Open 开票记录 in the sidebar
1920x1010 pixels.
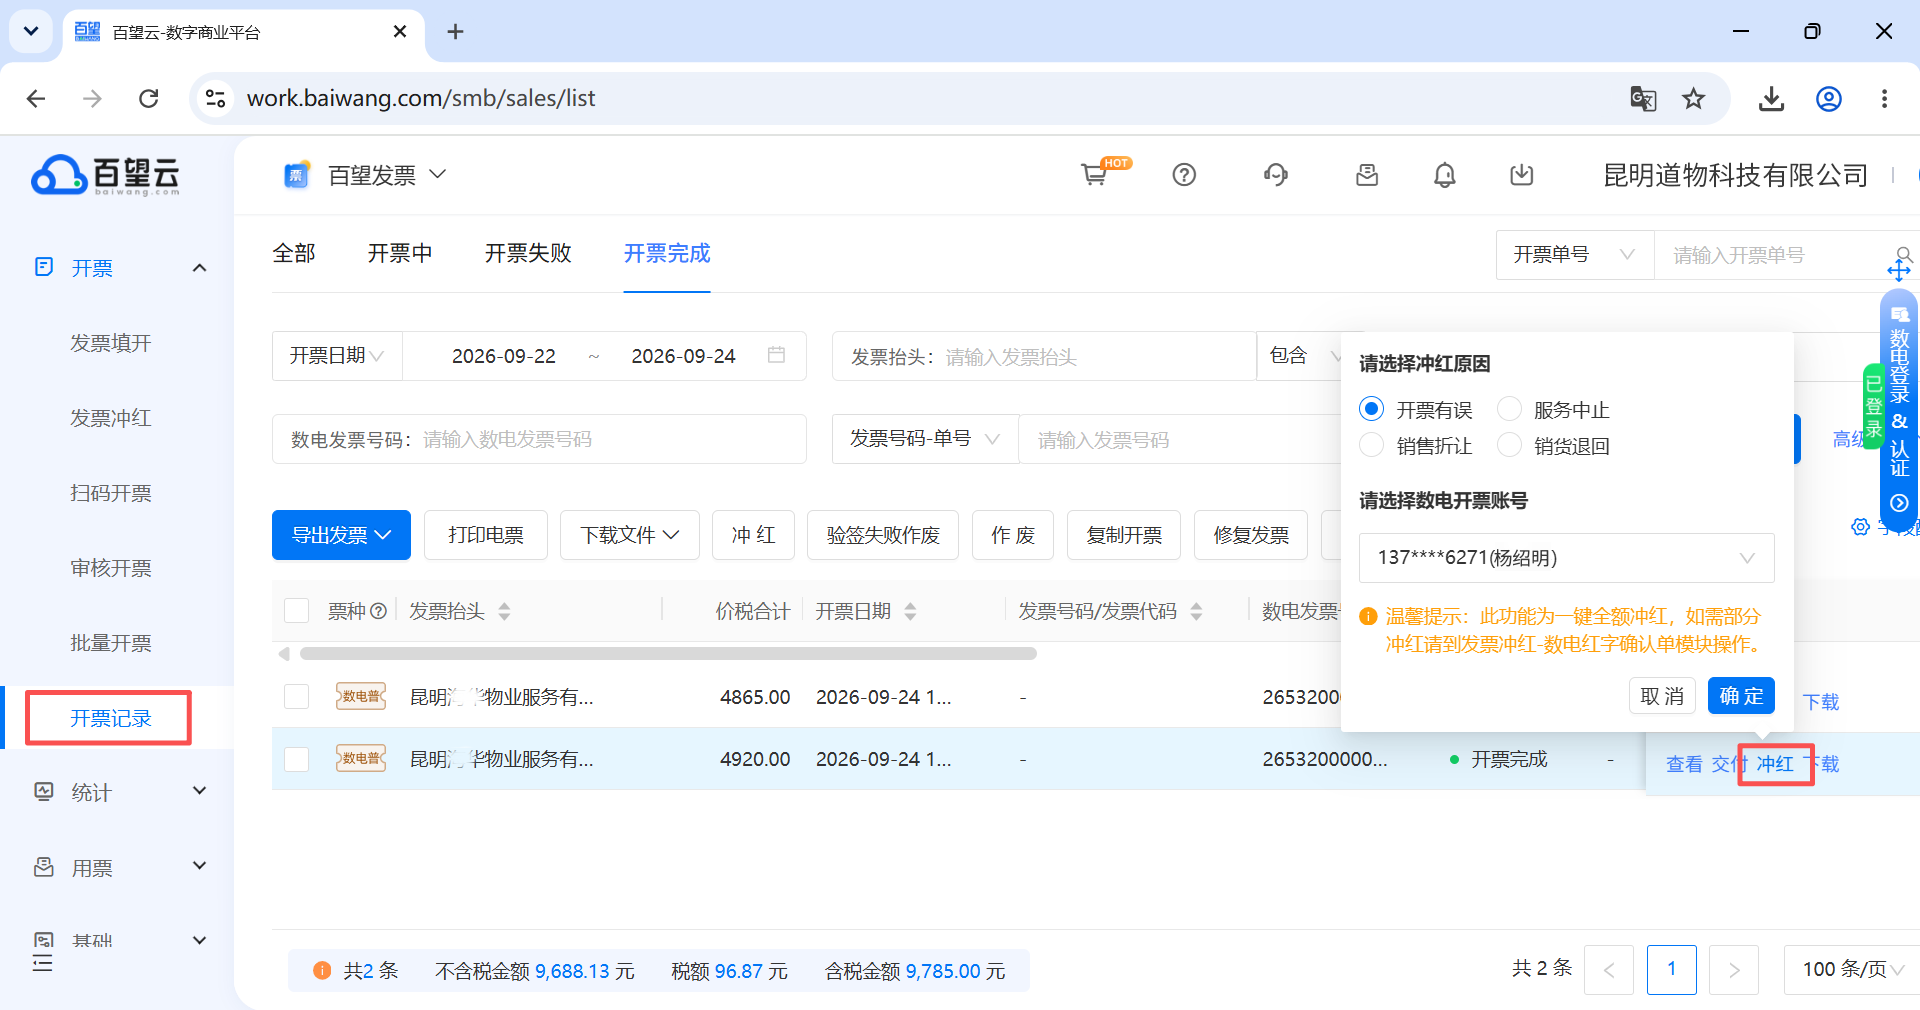110,718
